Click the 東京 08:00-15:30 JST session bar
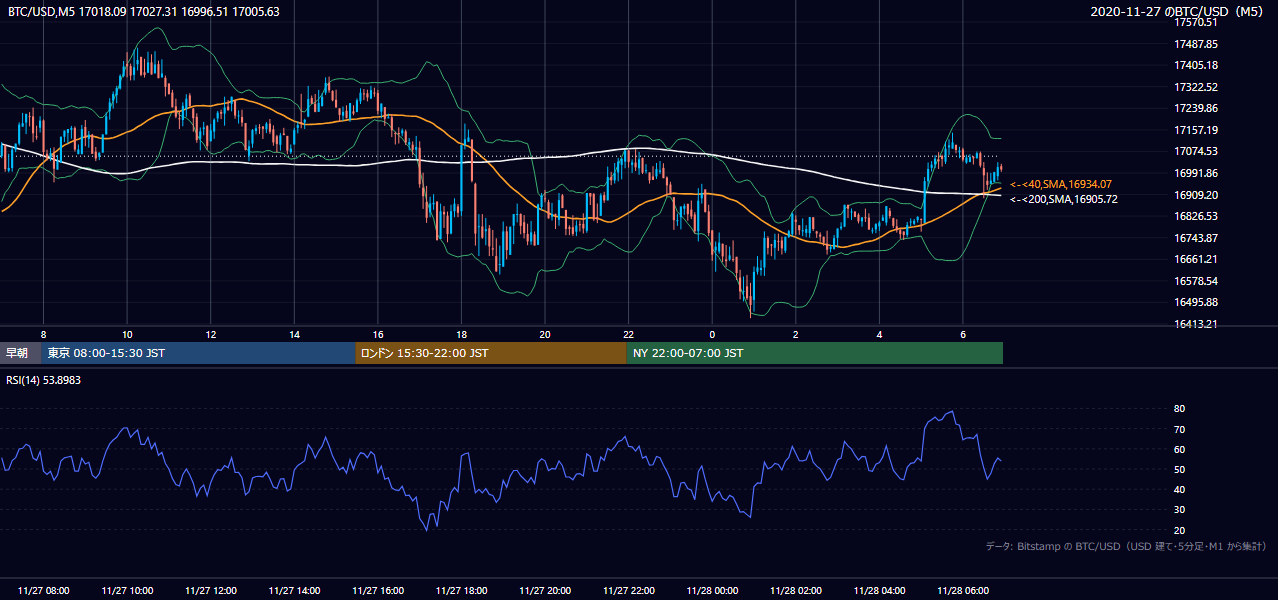Viewport: 1278px width, 600px height. (x=198, y=353)
